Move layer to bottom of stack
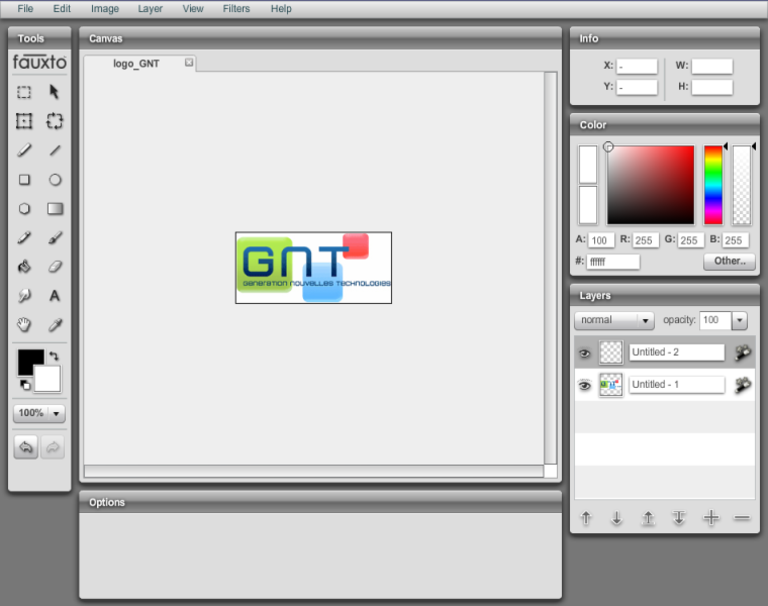Screen dimensions: 768x606 (679, 518)
